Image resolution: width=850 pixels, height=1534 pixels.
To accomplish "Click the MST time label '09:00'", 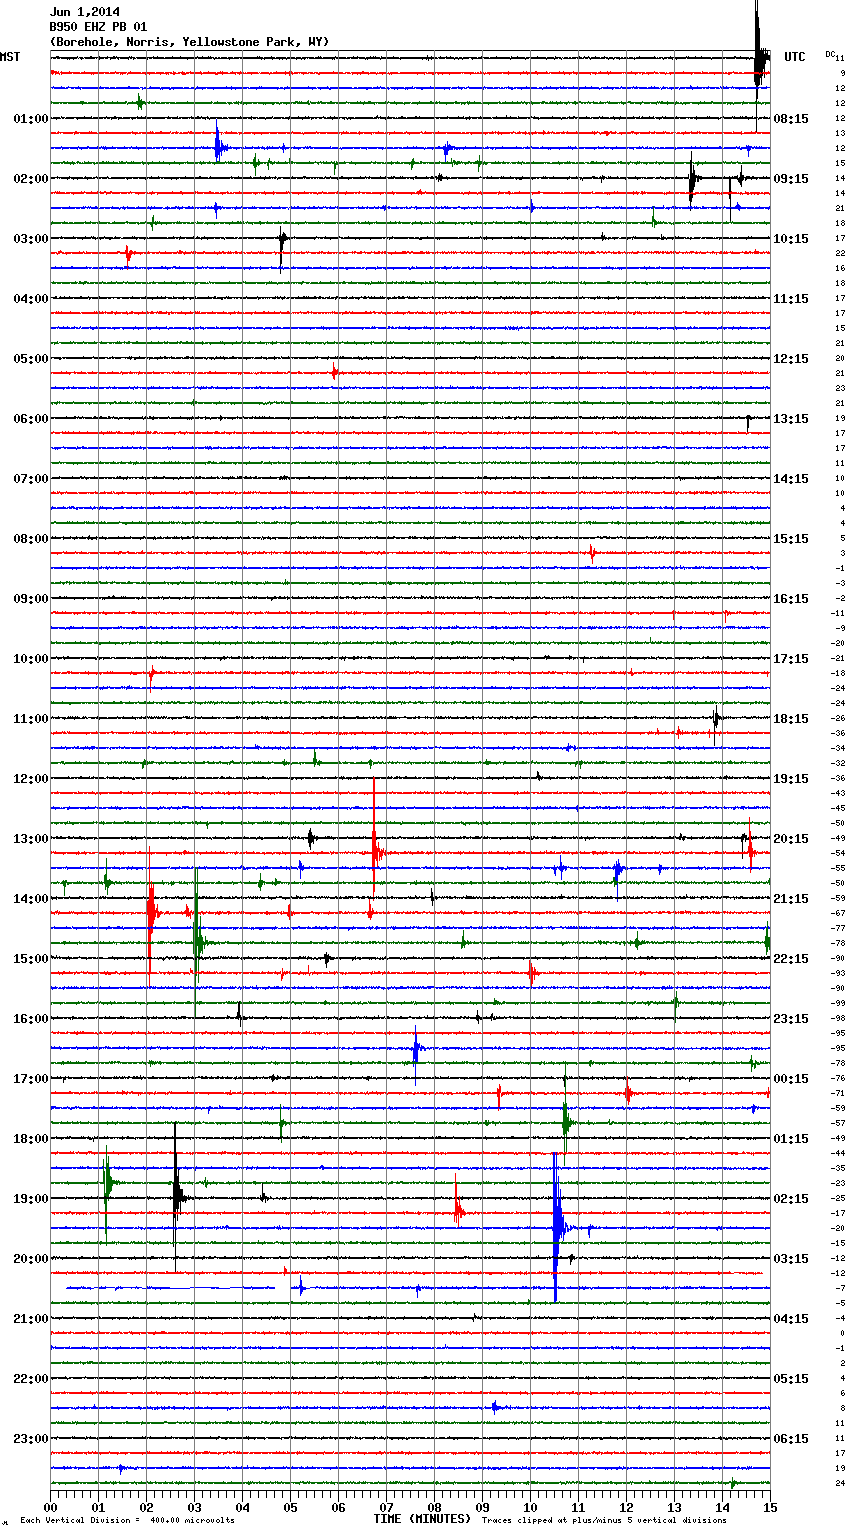I will pos(31,599).
